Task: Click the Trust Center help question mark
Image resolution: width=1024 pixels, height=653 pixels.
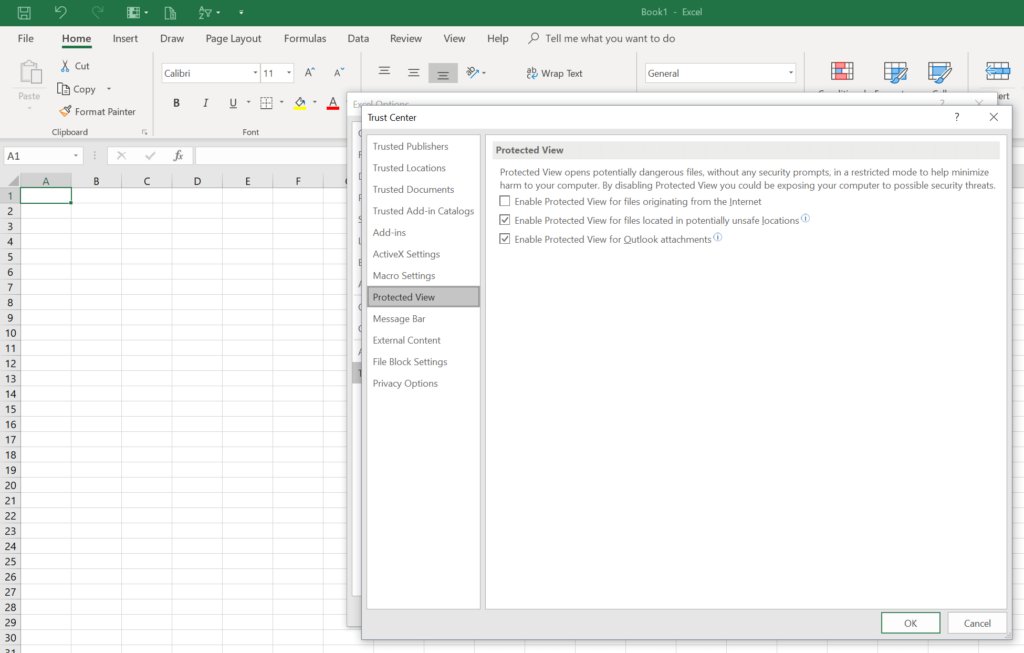Action: pos(957,117)
